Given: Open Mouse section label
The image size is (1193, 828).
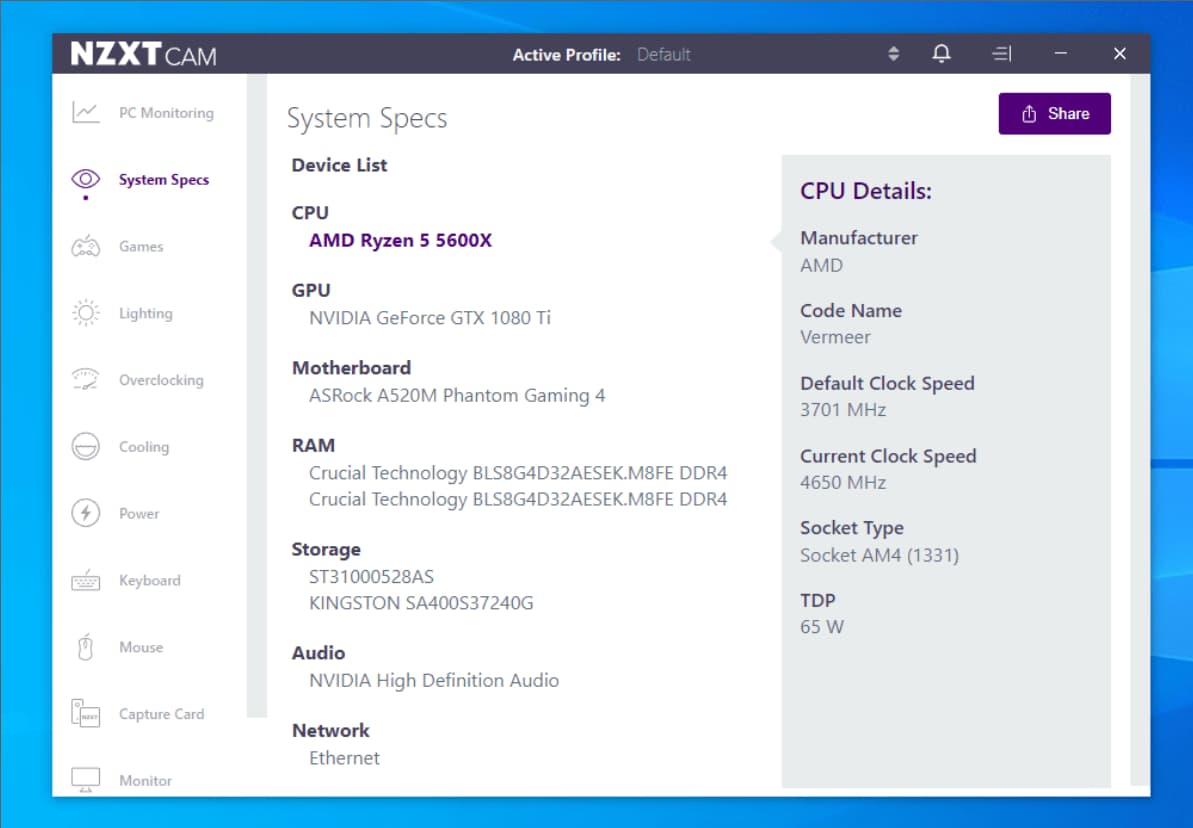Looking at the screenshot, I should click(x=141, y=647).
